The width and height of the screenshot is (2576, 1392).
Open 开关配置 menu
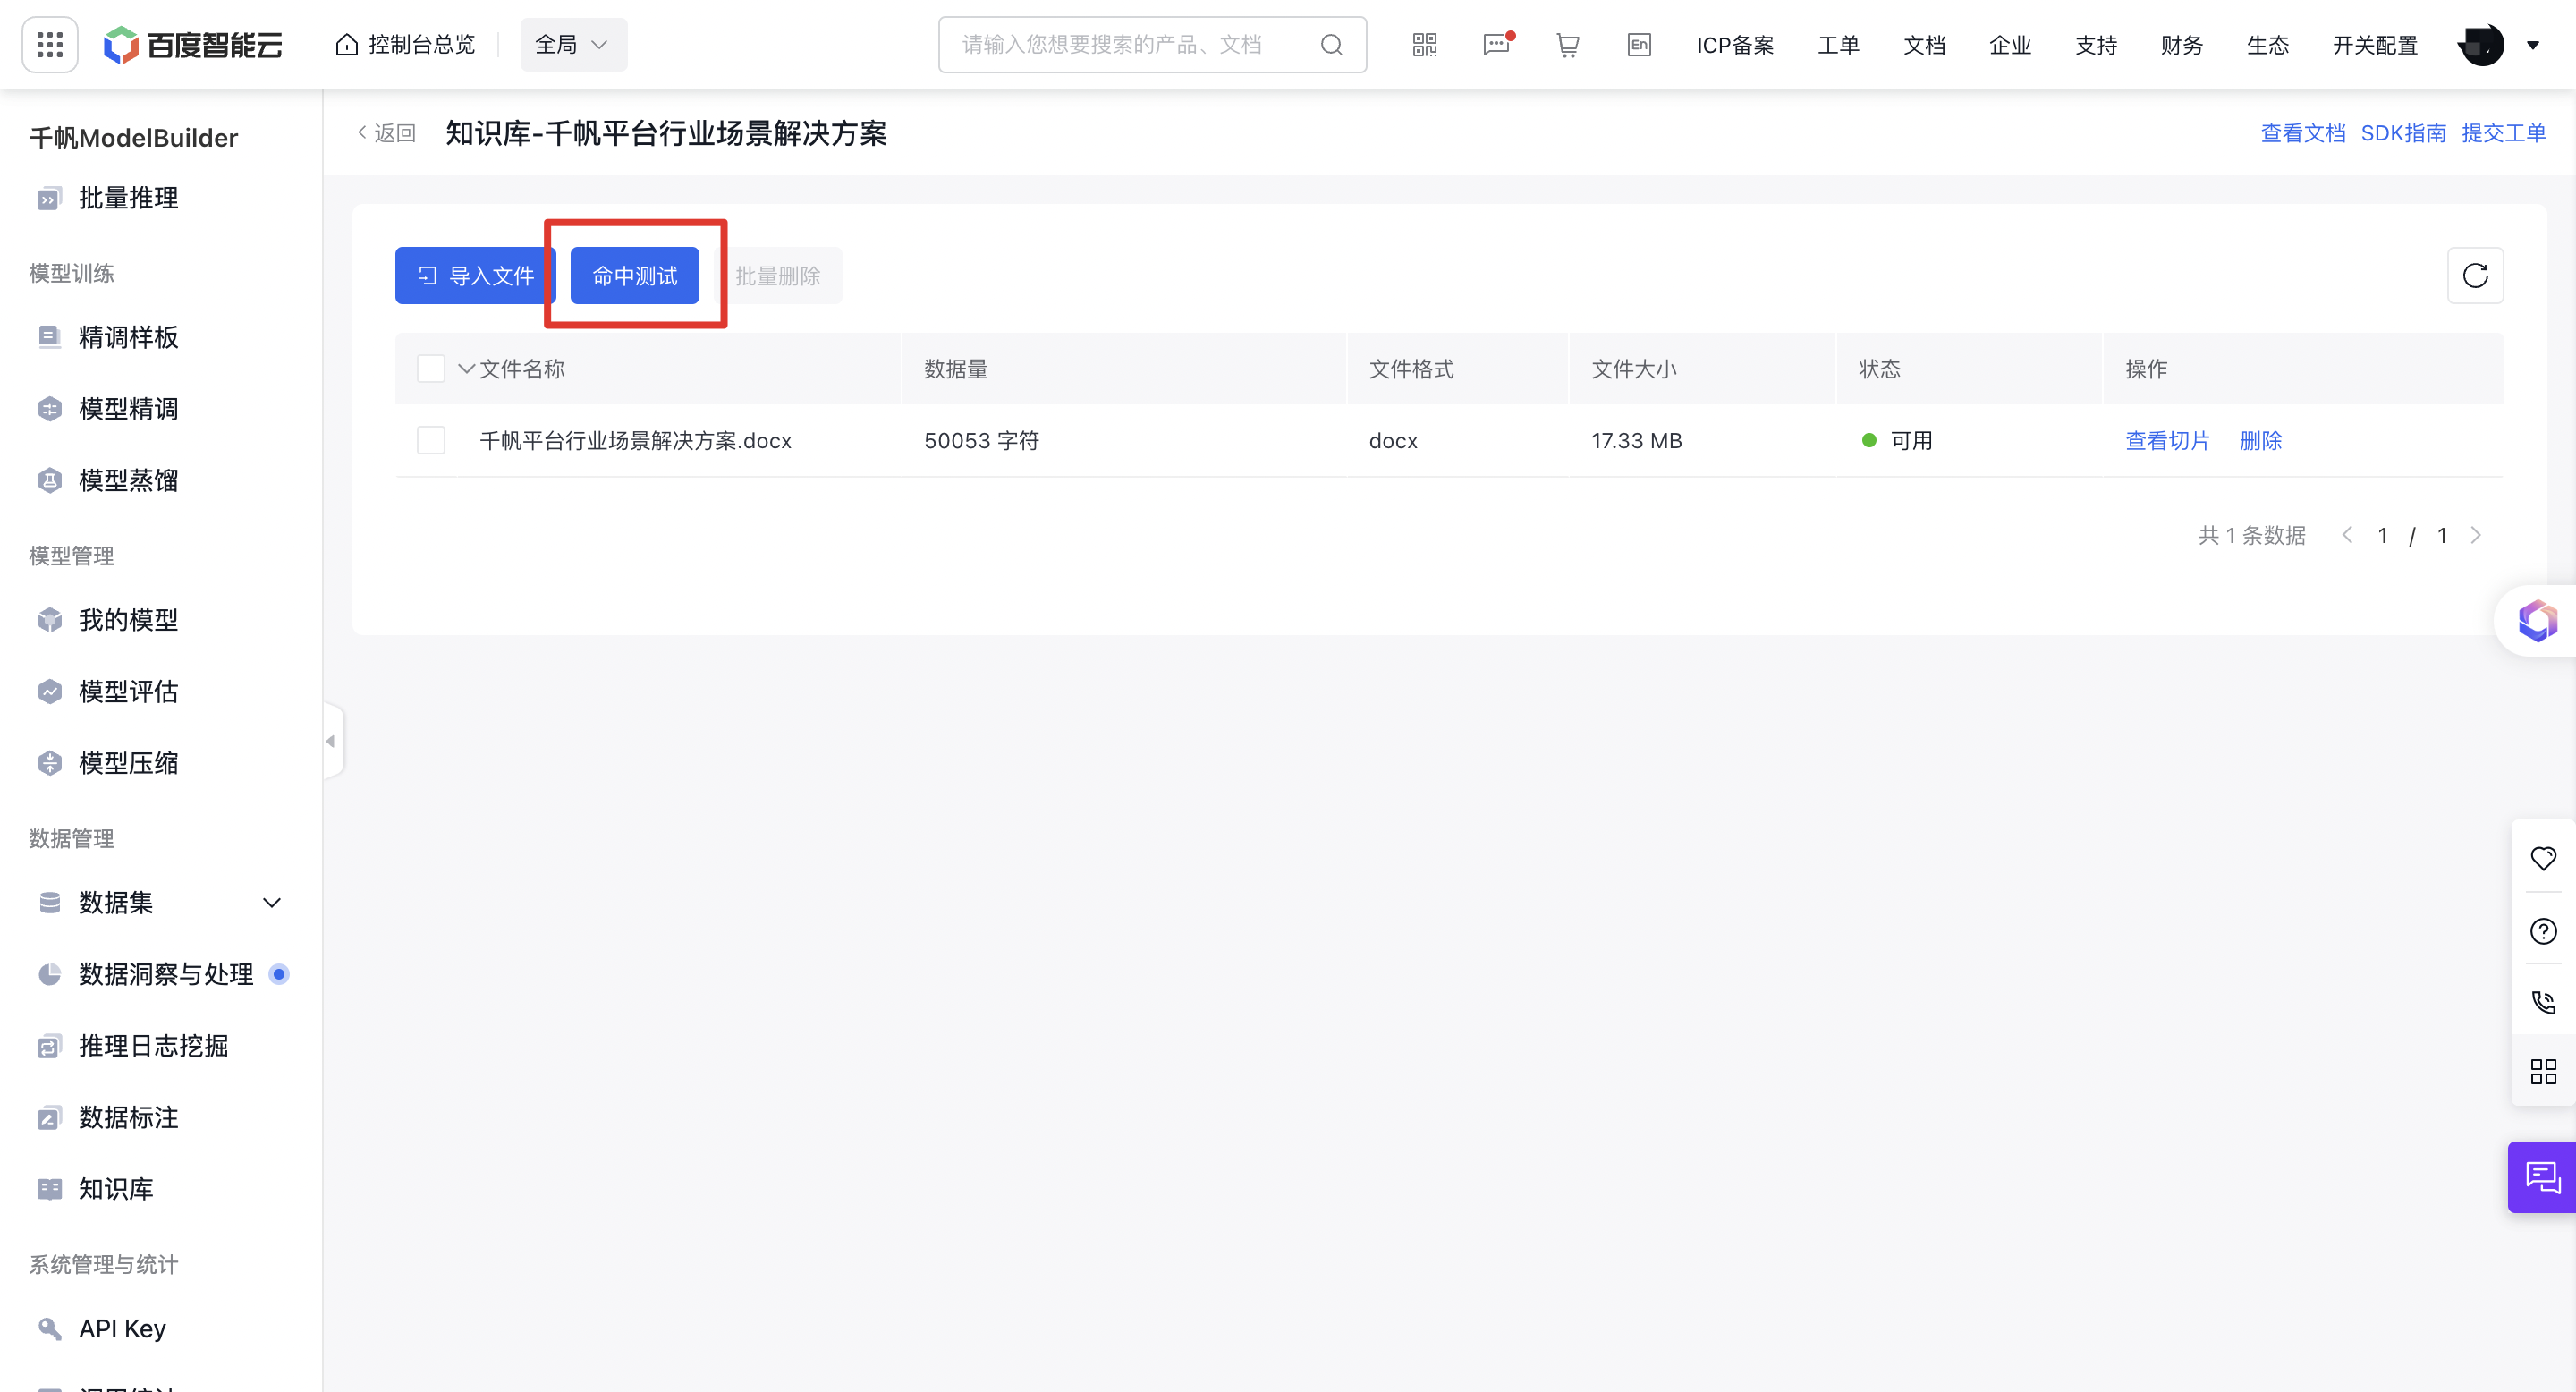2375,45
